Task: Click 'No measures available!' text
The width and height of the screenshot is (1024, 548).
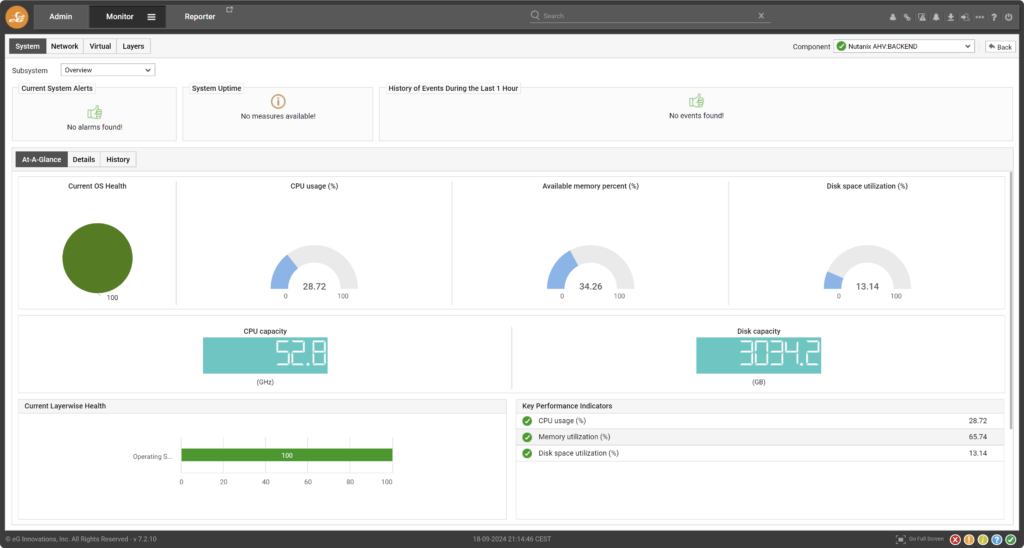Action: click(278, 116)
